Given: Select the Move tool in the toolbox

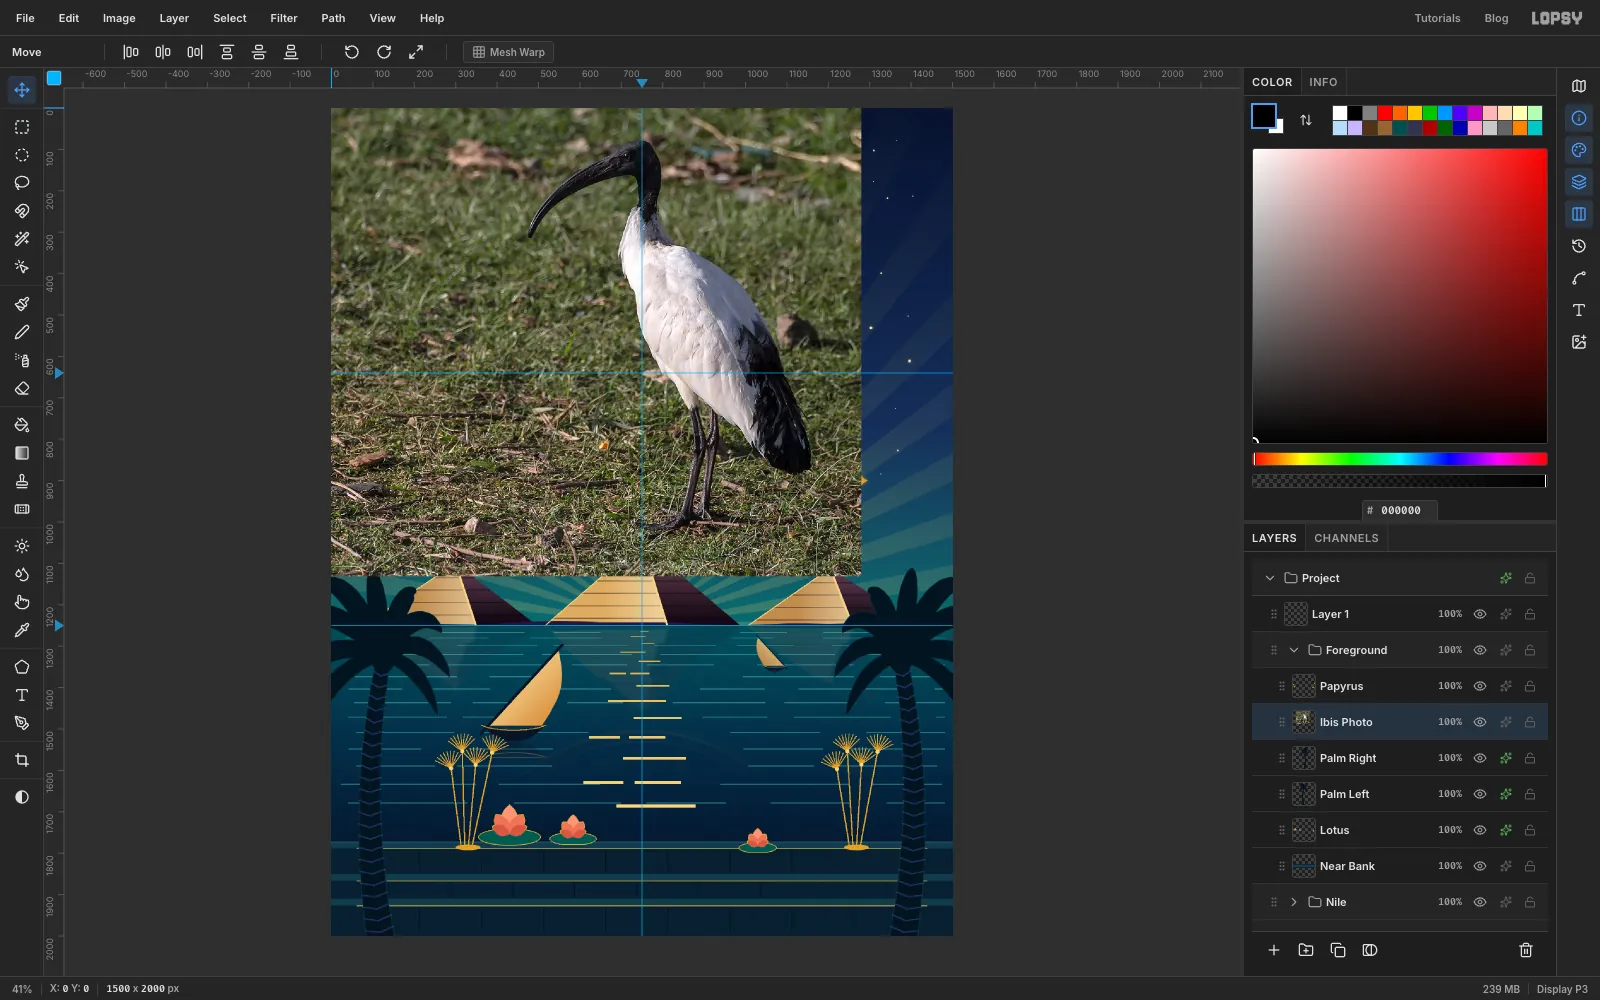Looking at the screenshot, I should click(x=21, y=90).
